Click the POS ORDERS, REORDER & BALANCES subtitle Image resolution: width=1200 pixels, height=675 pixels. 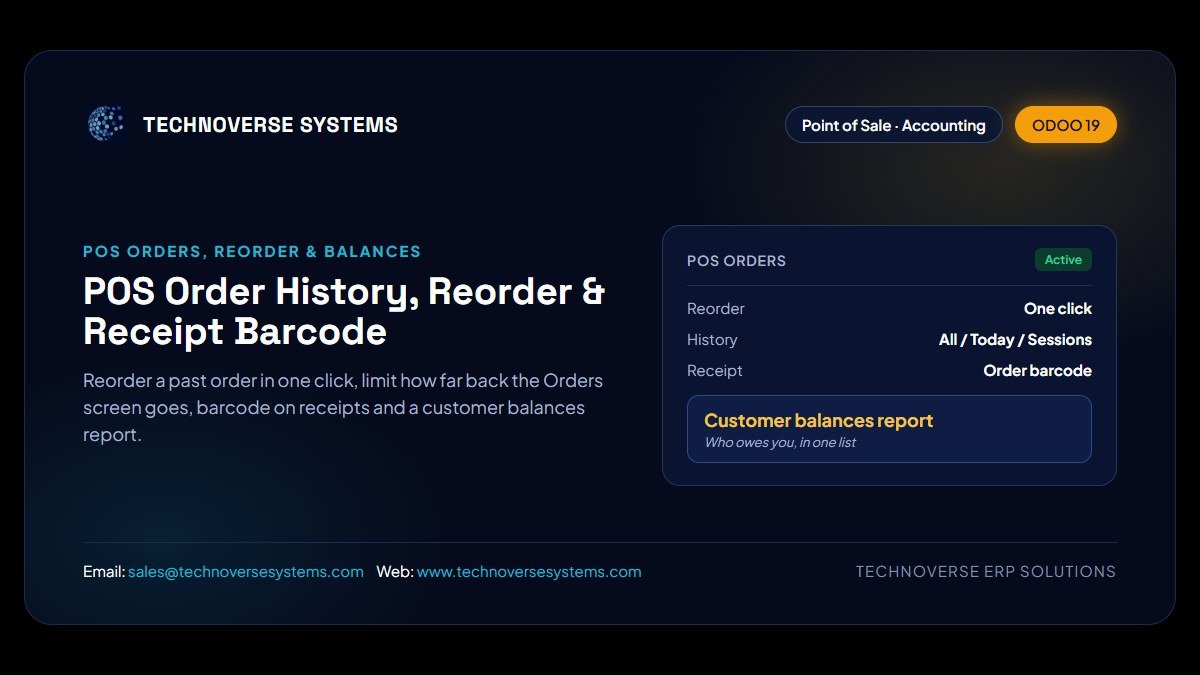click(x=252, y=252)
